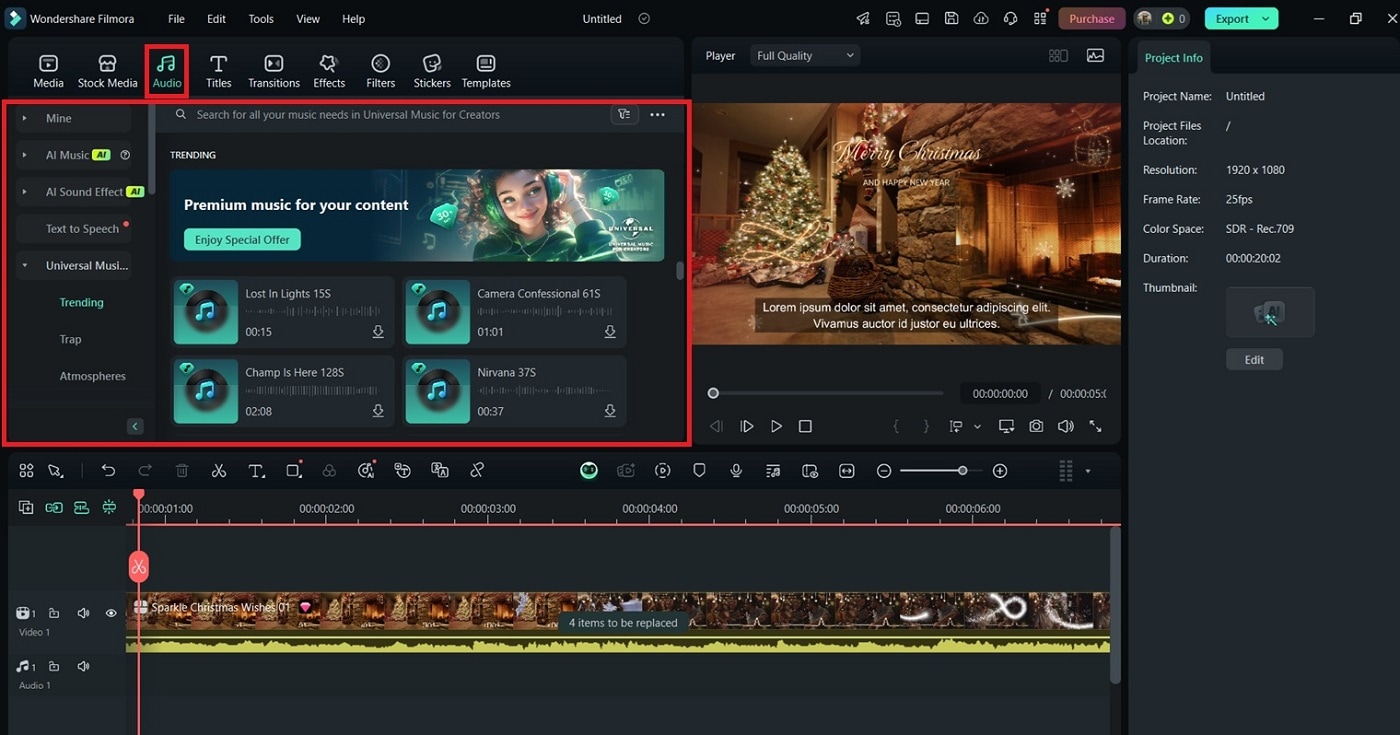Collapse the audio sidebar with the chevron

click(135, 427)
